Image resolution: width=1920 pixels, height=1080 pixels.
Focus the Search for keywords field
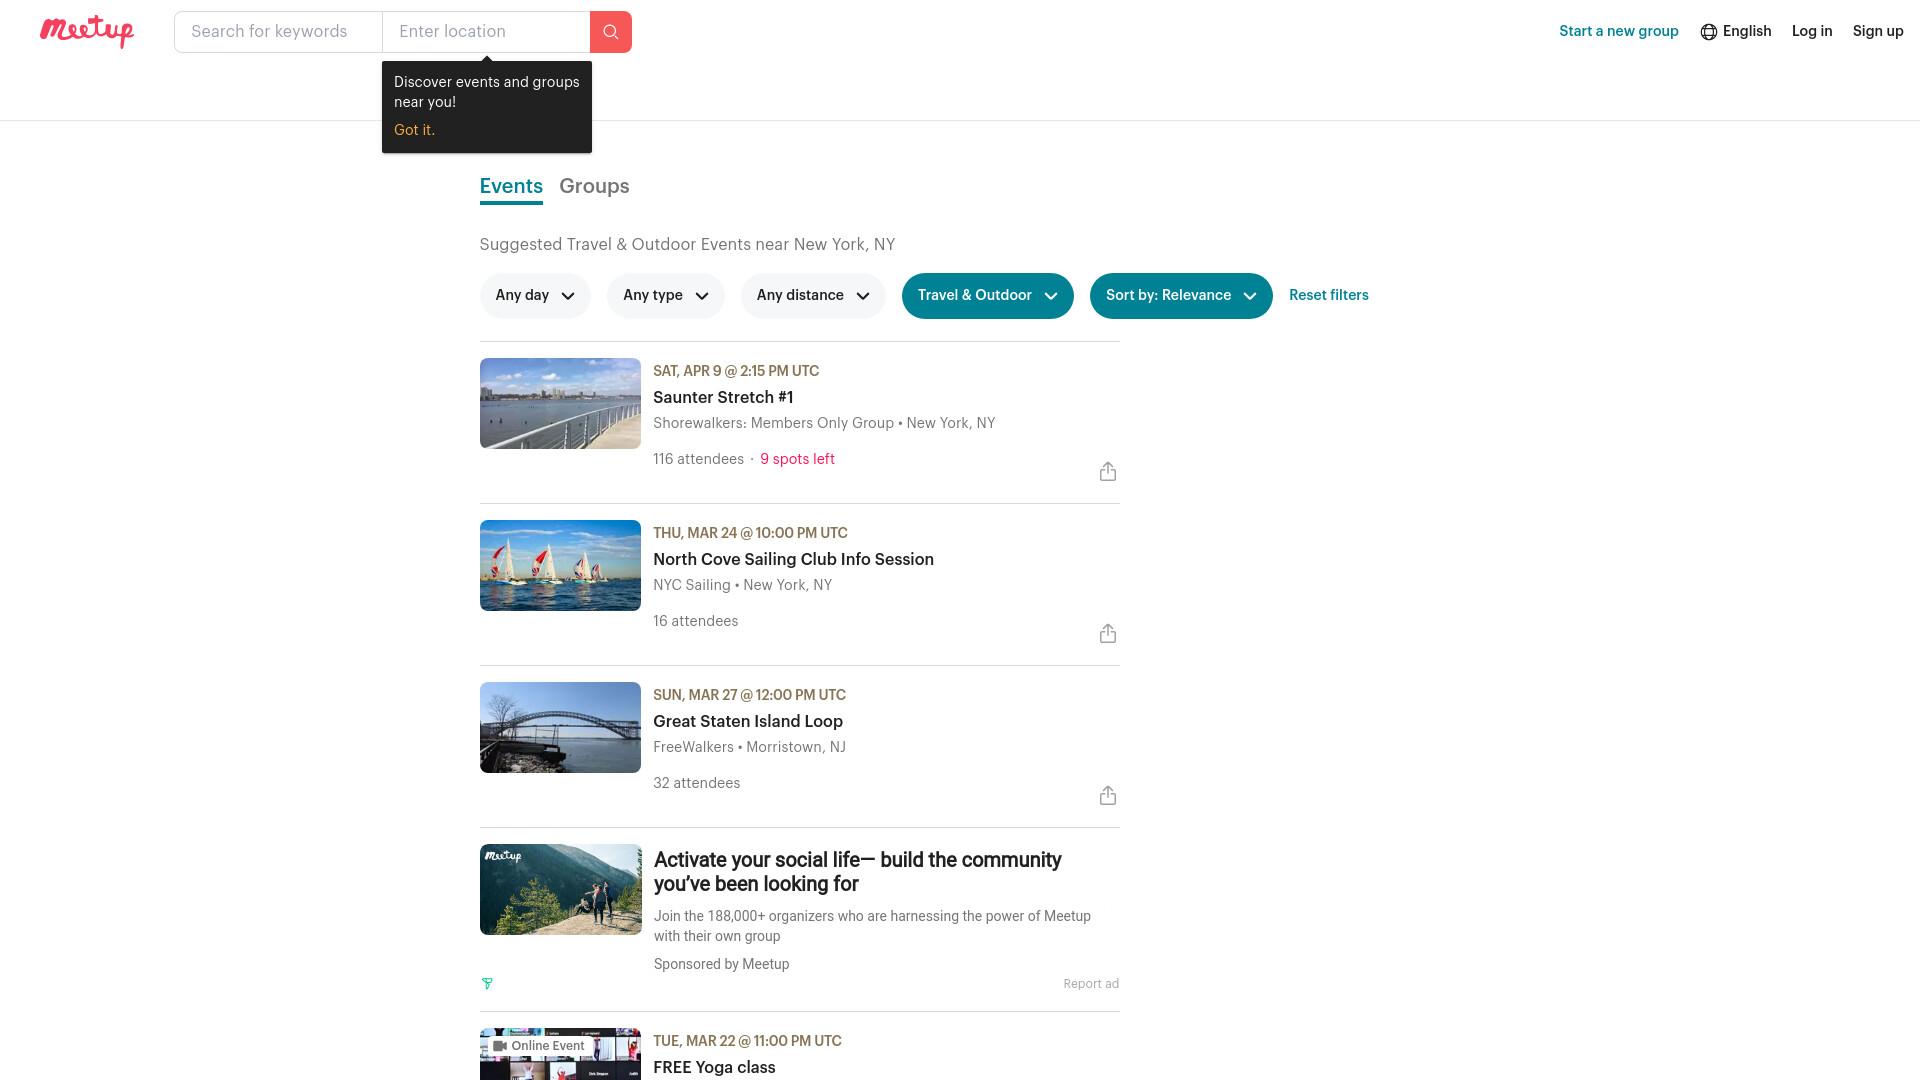click(278, 32)
